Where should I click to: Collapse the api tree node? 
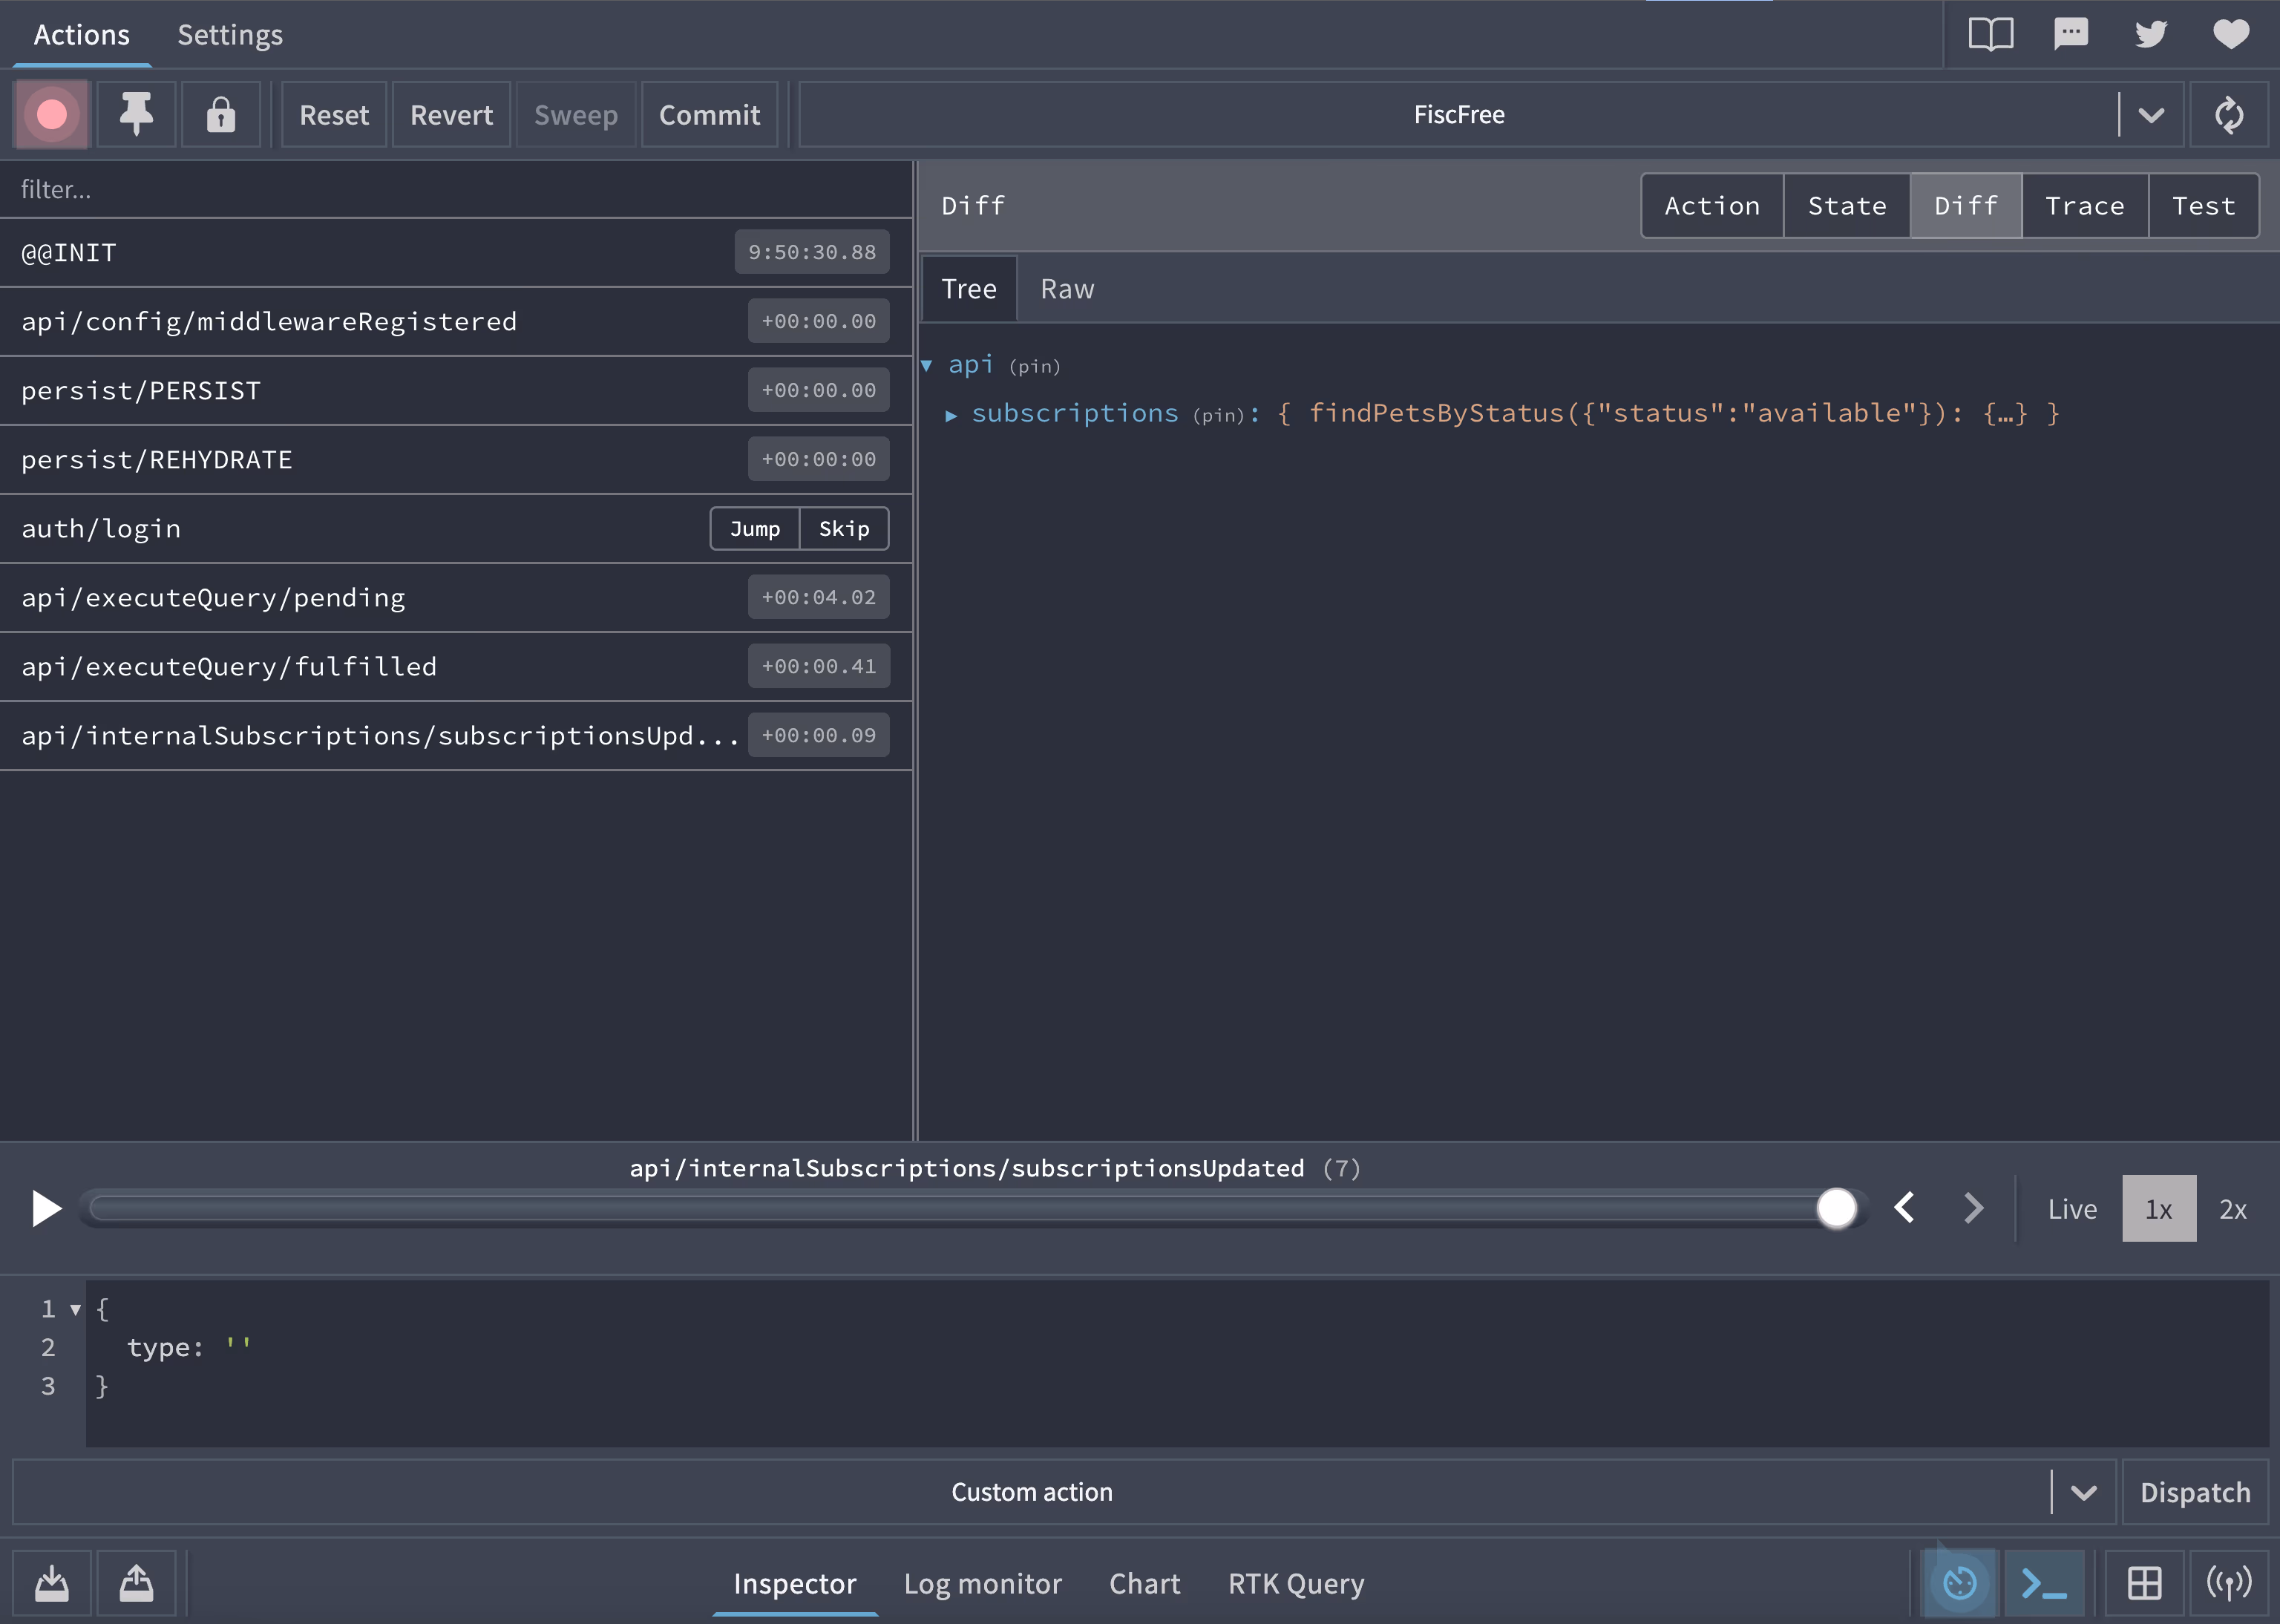click(x=927, y=366)
